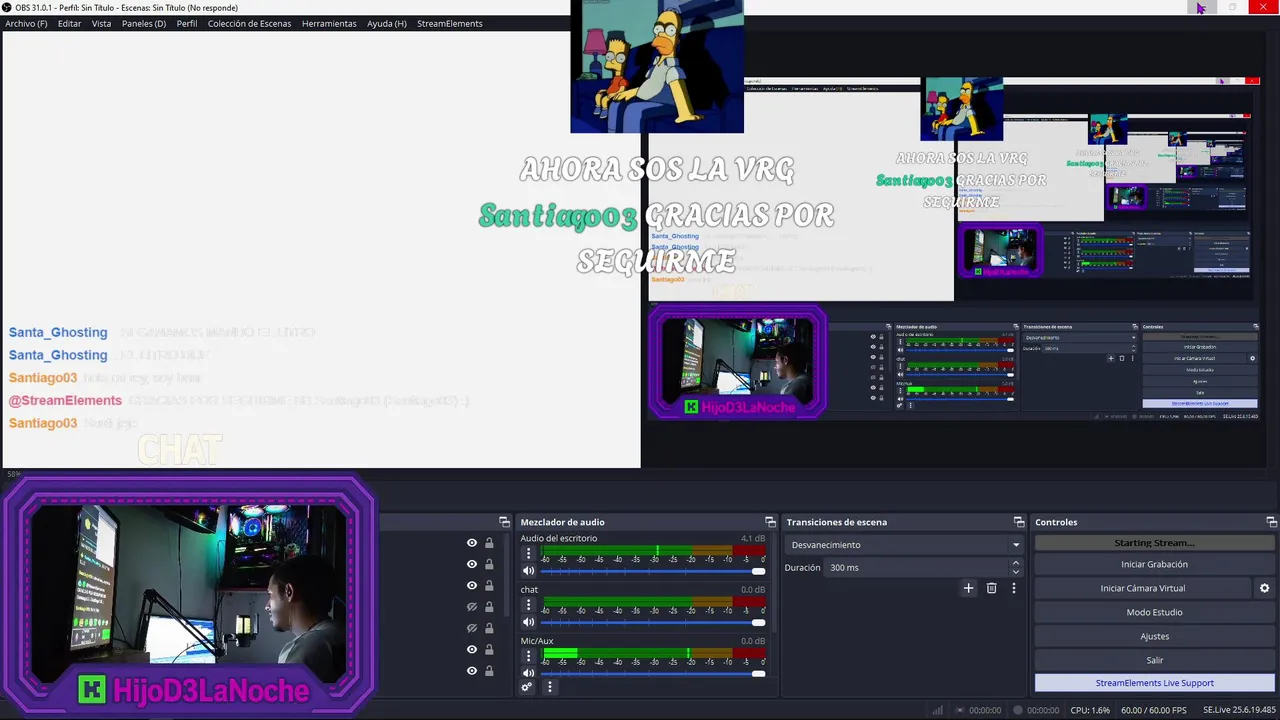1280x720 pixels.
Task: Undock the Mezclador de audio panel
Action: click(x=770, y=522)
